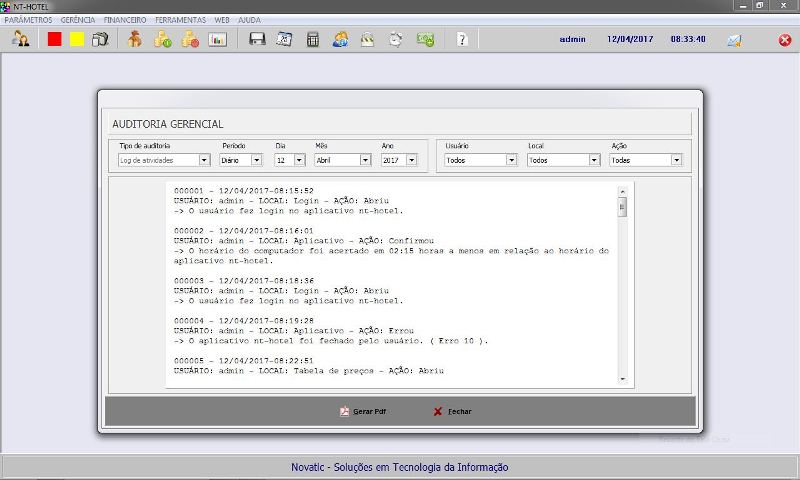Click the floppy disk save icon

click(257, 40)
